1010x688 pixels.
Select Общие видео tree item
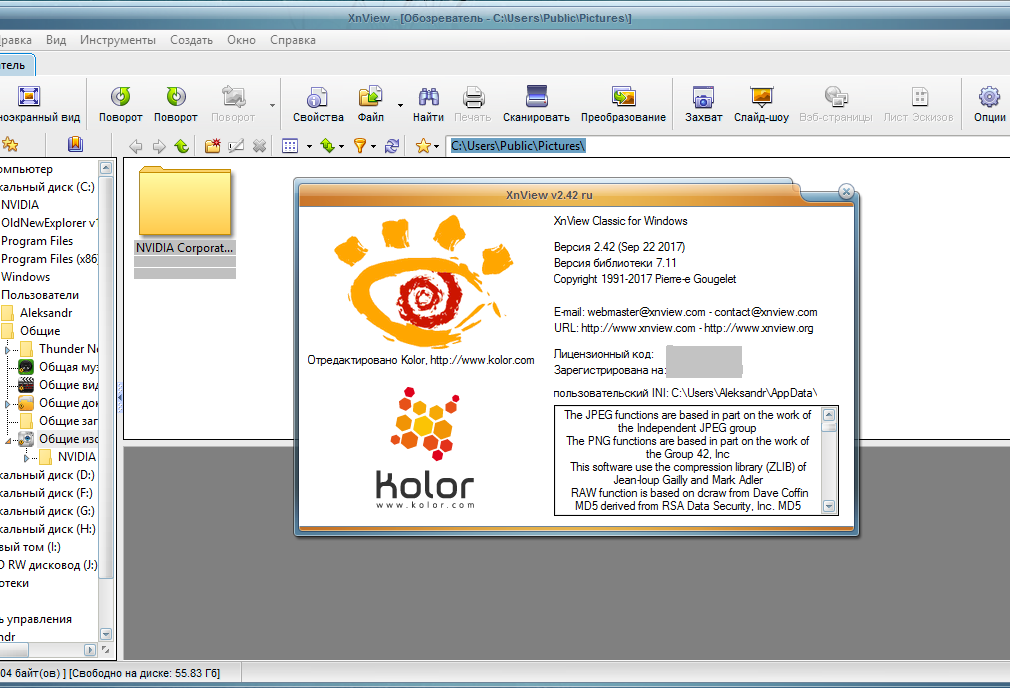click(x=68, y=385)
